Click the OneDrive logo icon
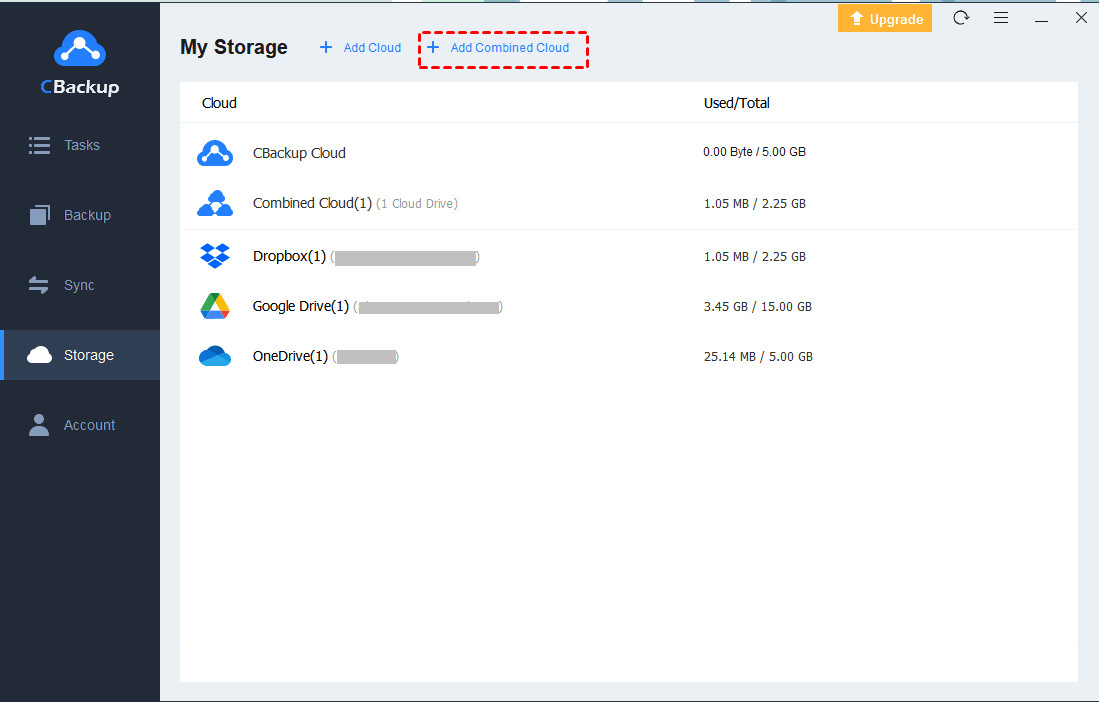 pyautogui.click(x=214, y=356)
